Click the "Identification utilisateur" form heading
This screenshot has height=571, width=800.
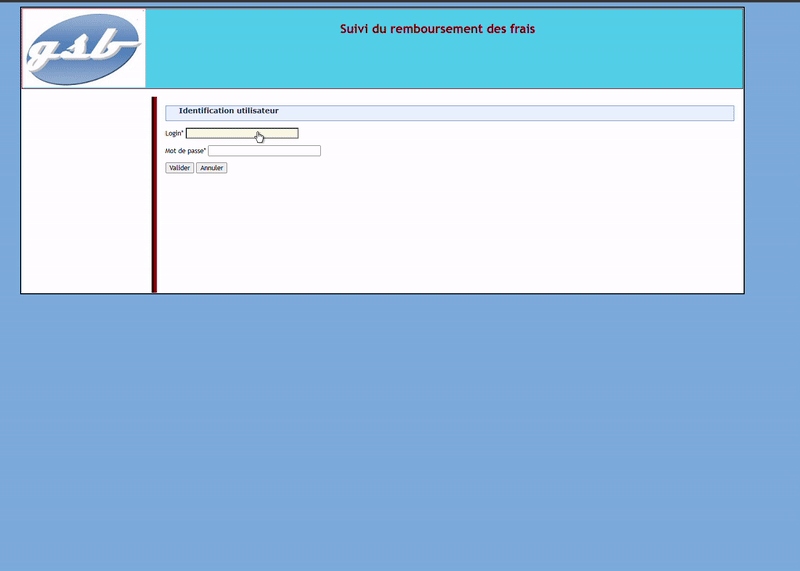tap(228, 110)
